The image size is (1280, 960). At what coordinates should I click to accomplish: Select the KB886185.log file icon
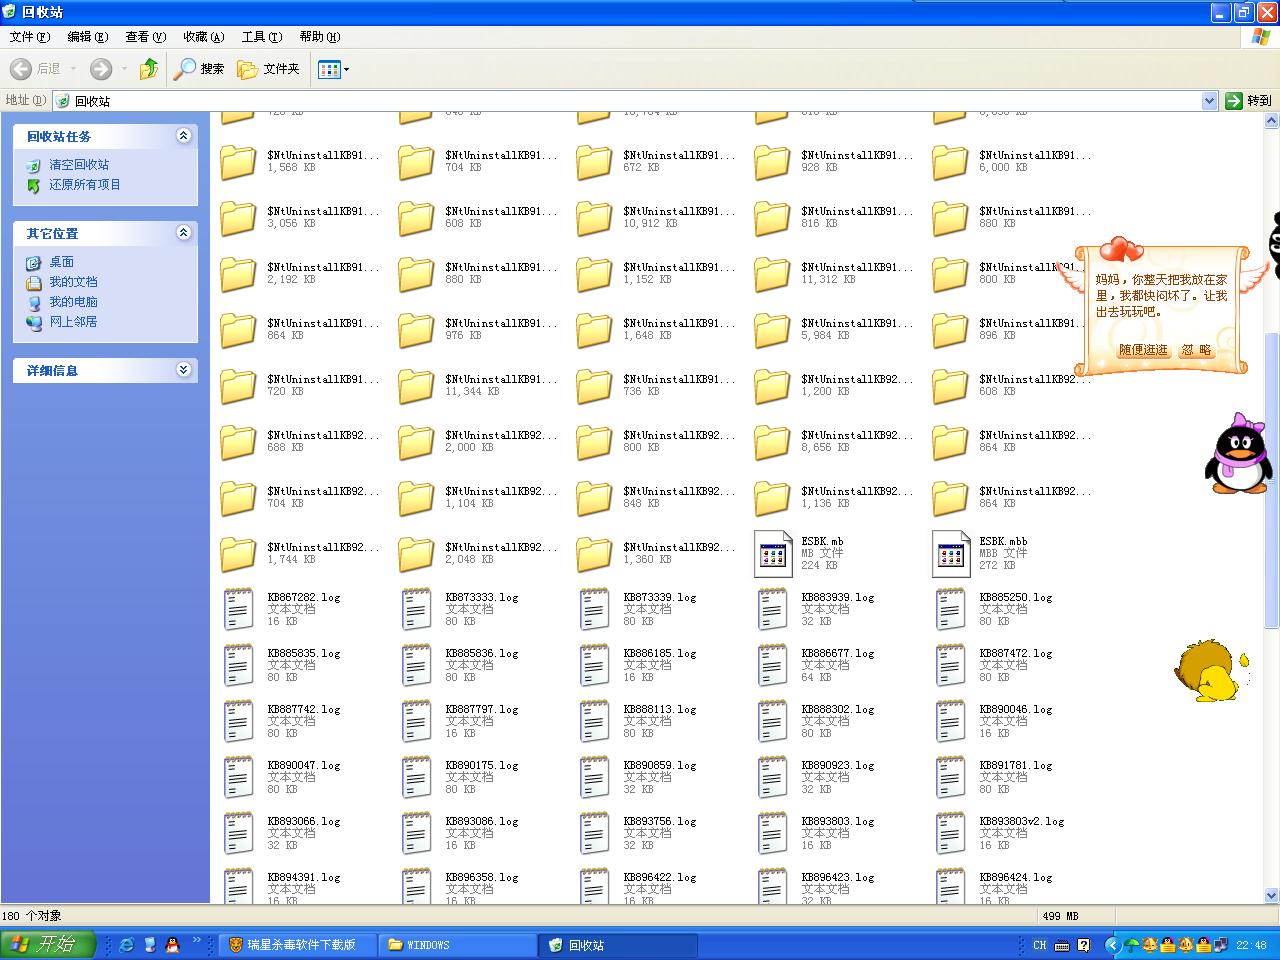pyautogui.click(x=595, y=666)
